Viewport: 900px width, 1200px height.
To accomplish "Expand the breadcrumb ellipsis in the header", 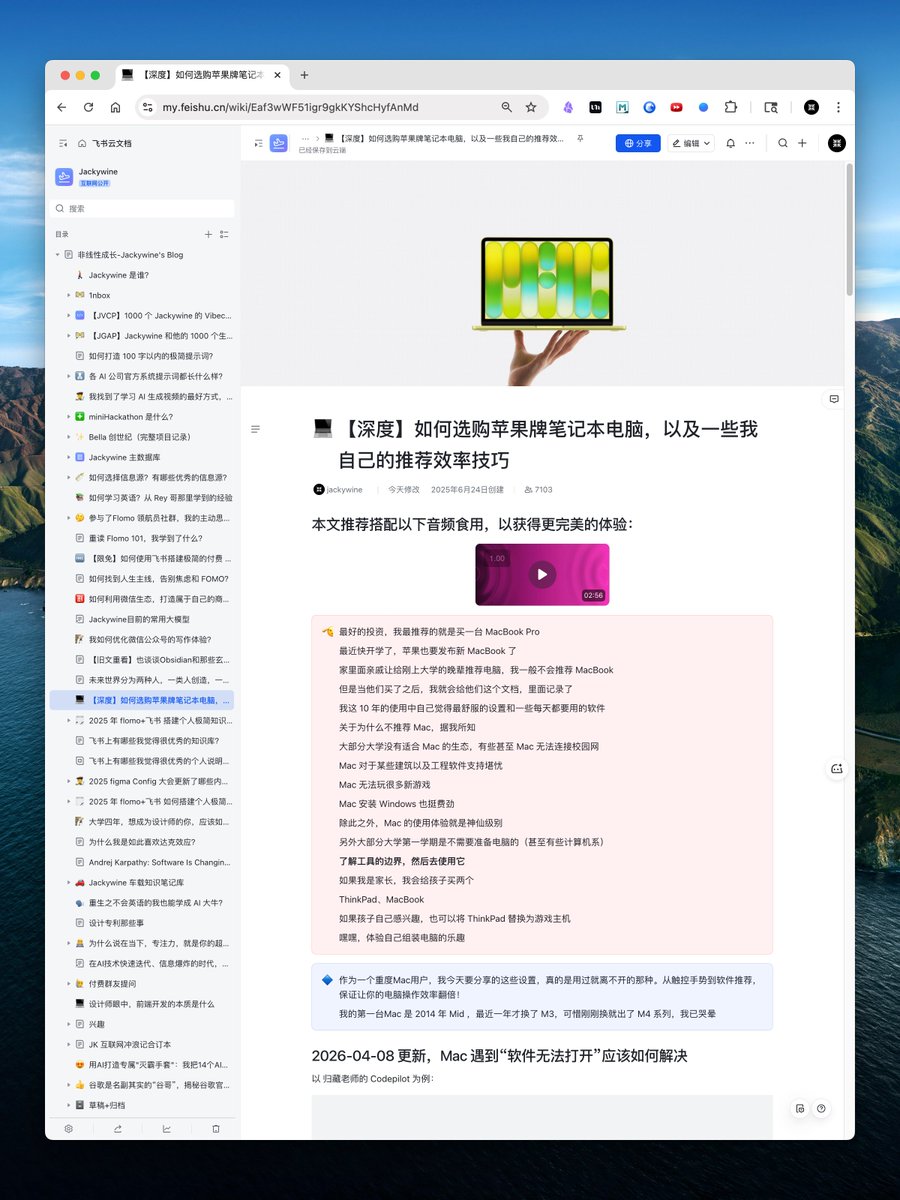I will click(x=306, y=138).
